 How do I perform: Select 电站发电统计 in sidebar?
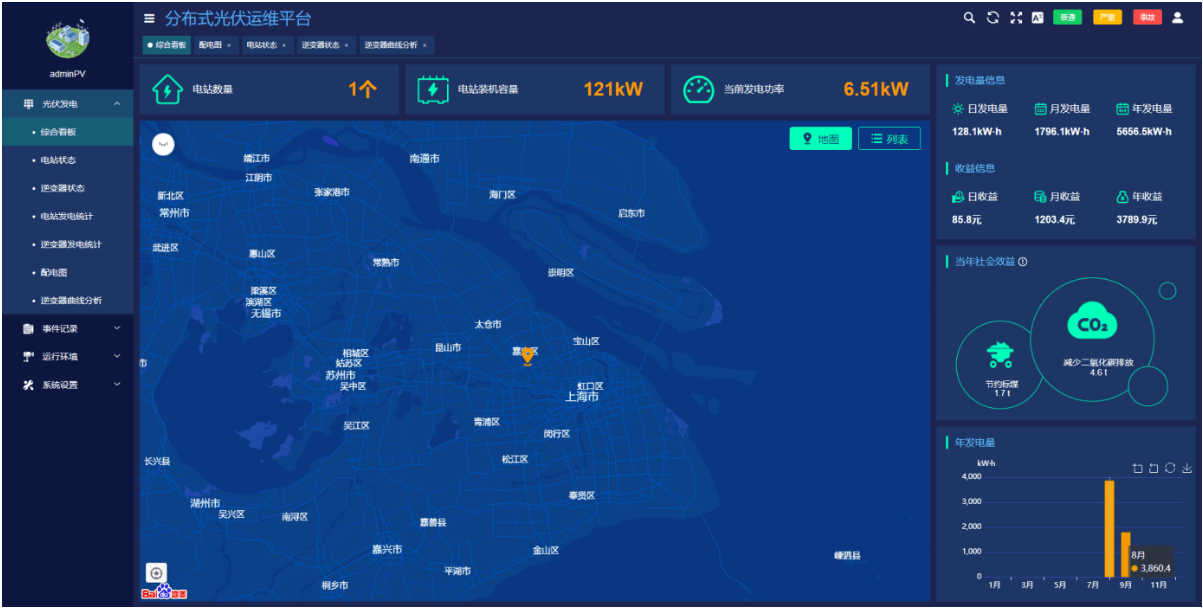67,216
